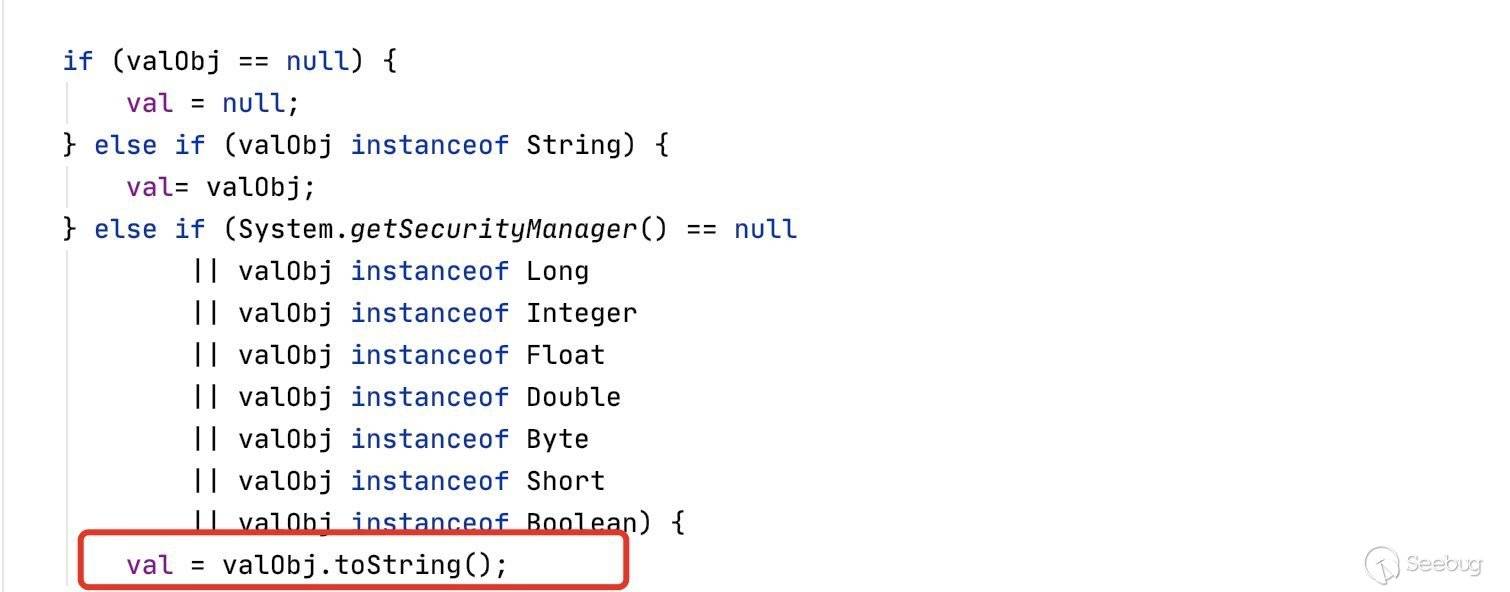Image resolution: width=1510 pixels, height=592 pixels.
Task: Click the Seebug watermark text
Action: (1444, 563)
